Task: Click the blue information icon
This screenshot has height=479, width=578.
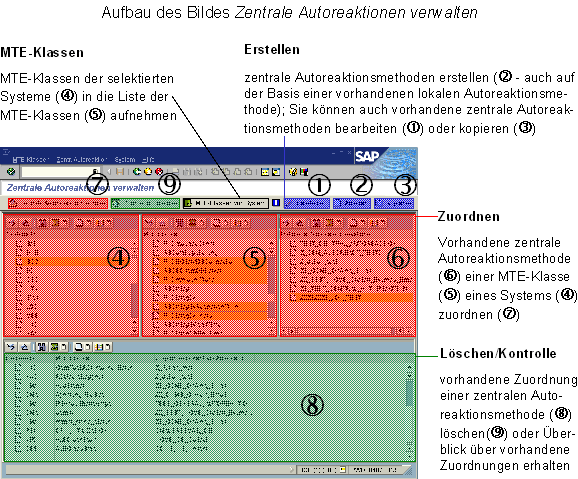Action: (x=276, y=203)
